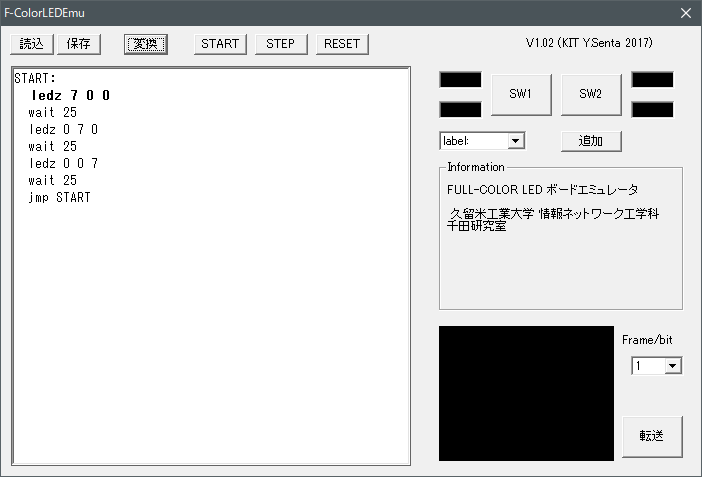Click the 'jmp START' code line
This screenshot has width=702, height=477.
click(59, 198)
